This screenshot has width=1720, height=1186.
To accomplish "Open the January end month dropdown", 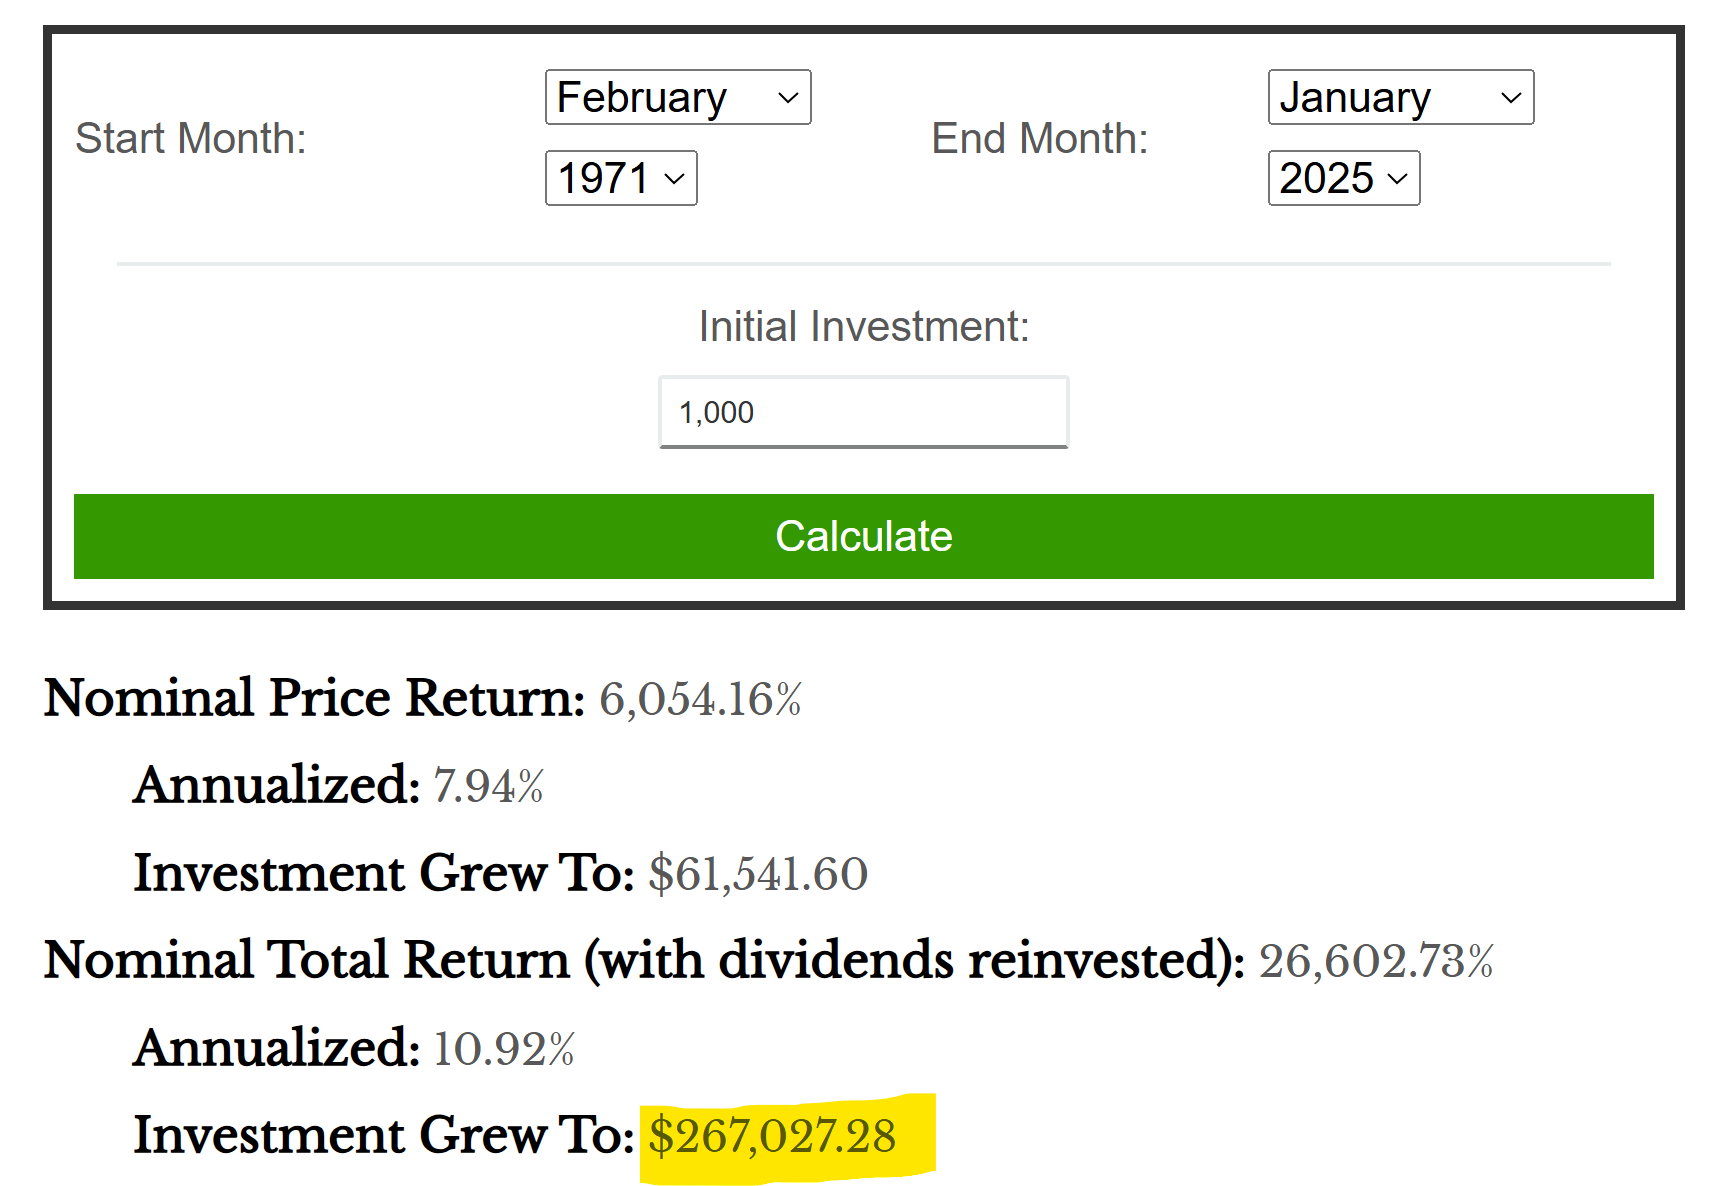I will click(x=1401, y=97).
